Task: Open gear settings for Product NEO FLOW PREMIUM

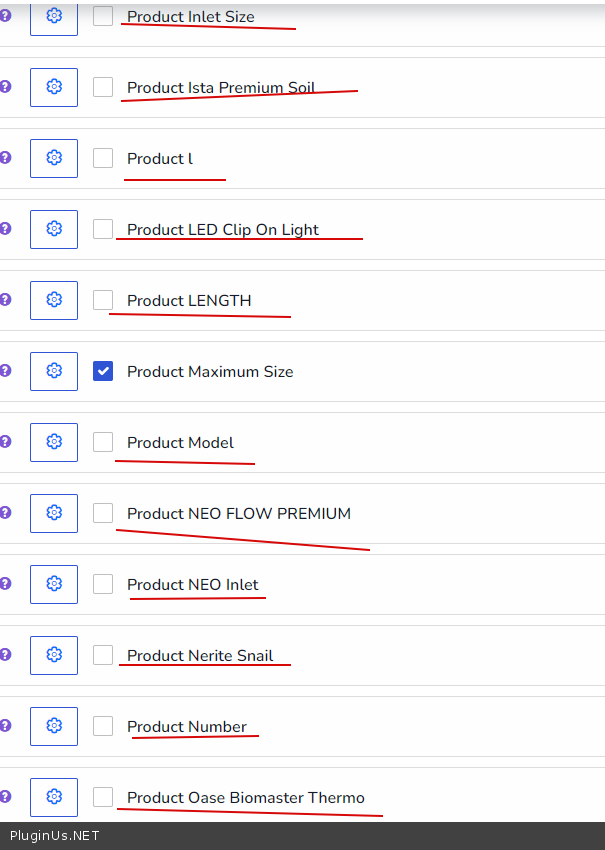Action: pyautogui.click(x=54, y=513)
